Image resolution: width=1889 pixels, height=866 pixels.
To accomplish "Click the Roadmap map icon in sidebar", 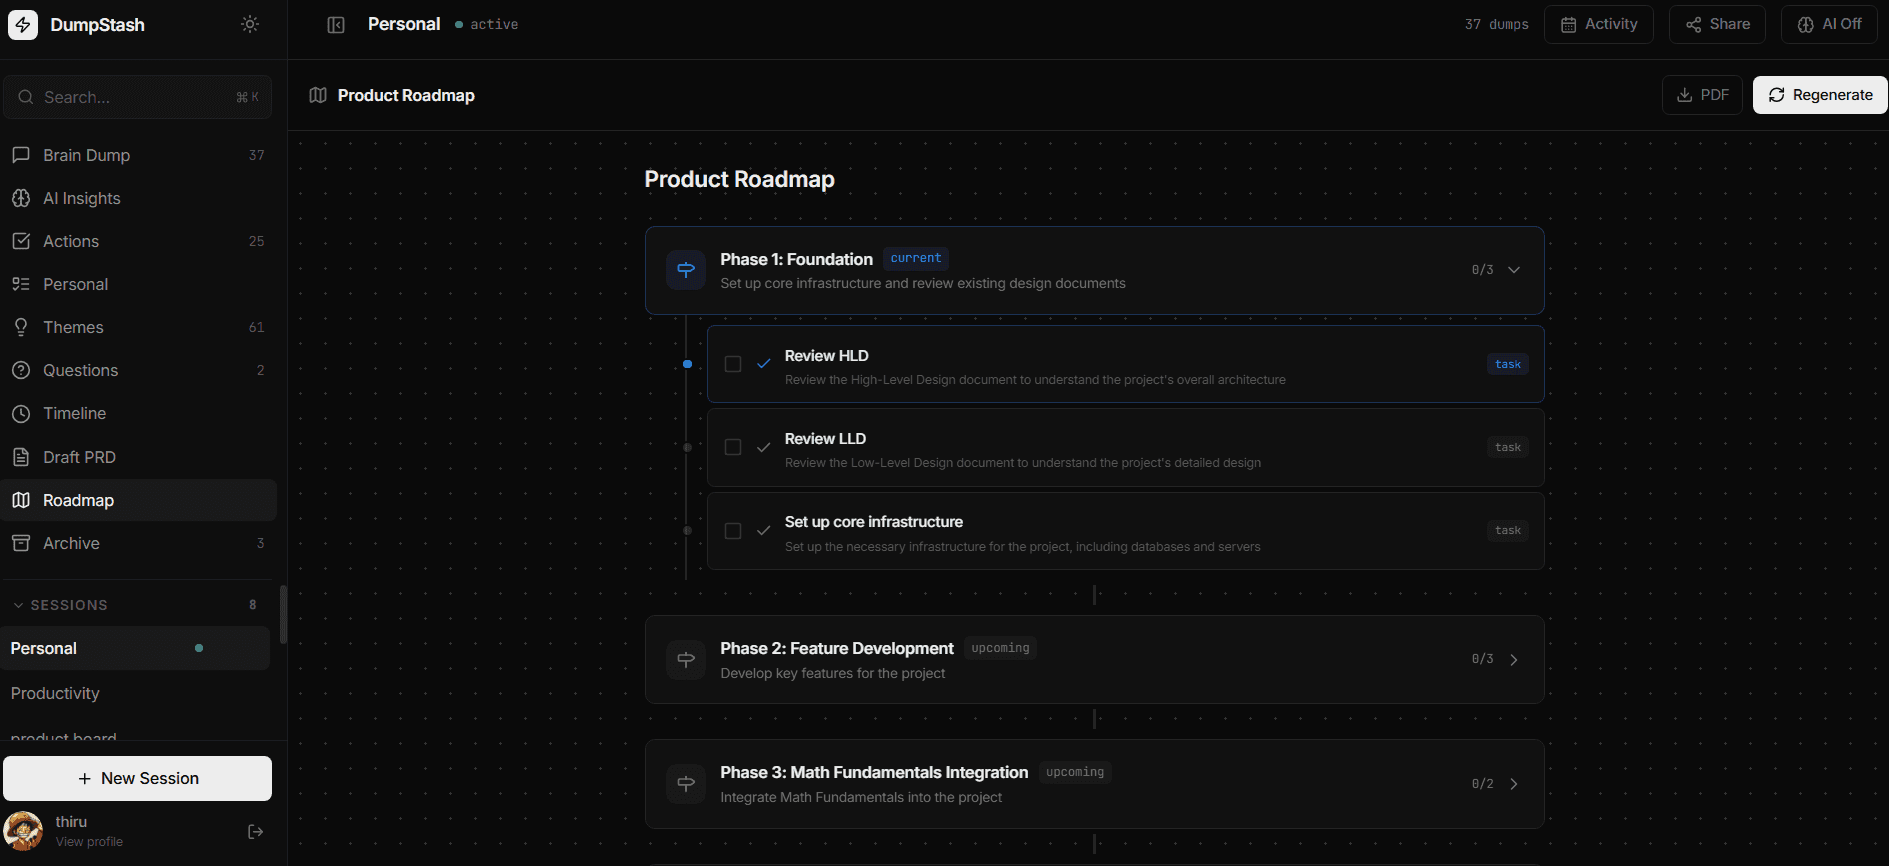I will point(21,500).
